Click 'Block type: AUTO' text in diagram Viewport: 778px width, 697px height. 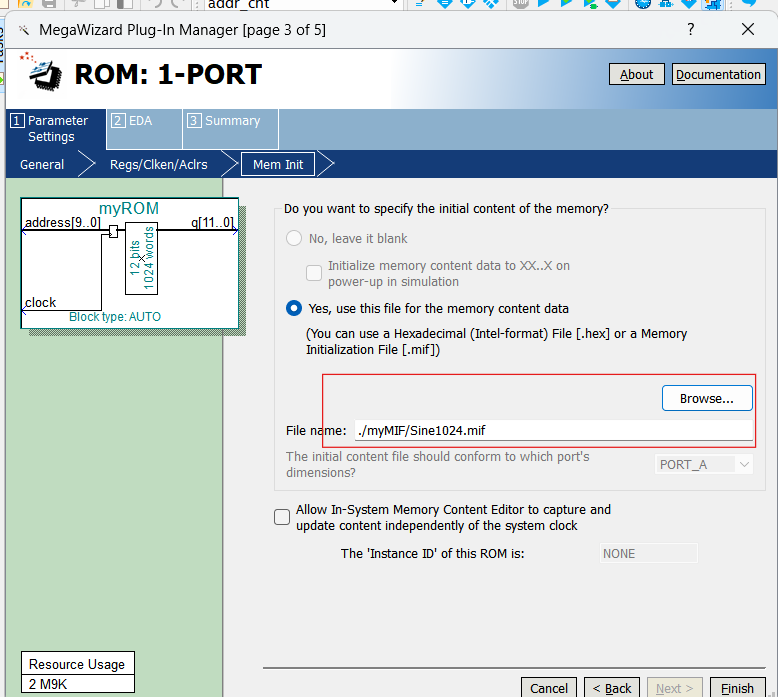tap(115, 317)
